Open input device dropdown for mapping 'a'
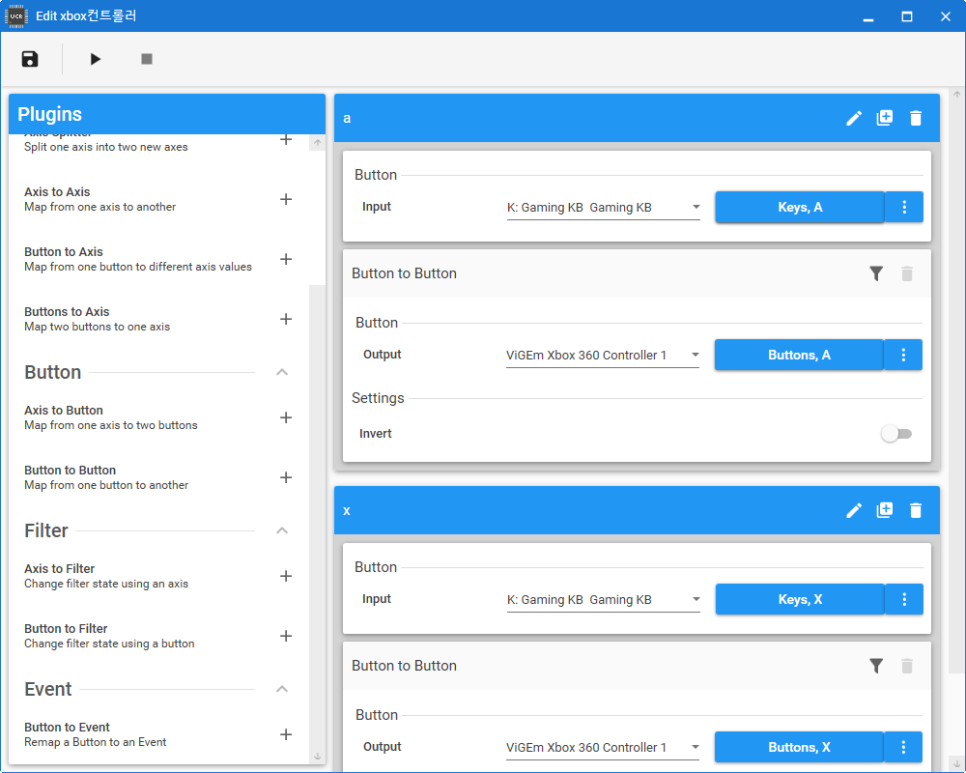The image size is (966, 773). tap(603, 208)
